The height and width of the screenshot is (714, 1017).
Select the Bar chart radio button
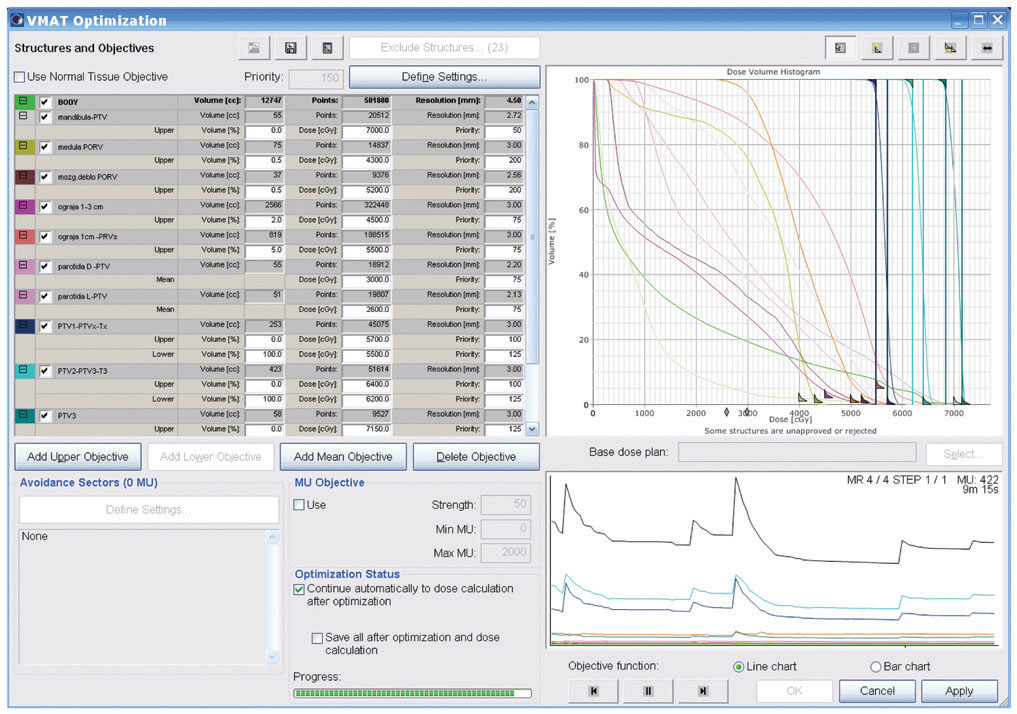click(876, 667)
